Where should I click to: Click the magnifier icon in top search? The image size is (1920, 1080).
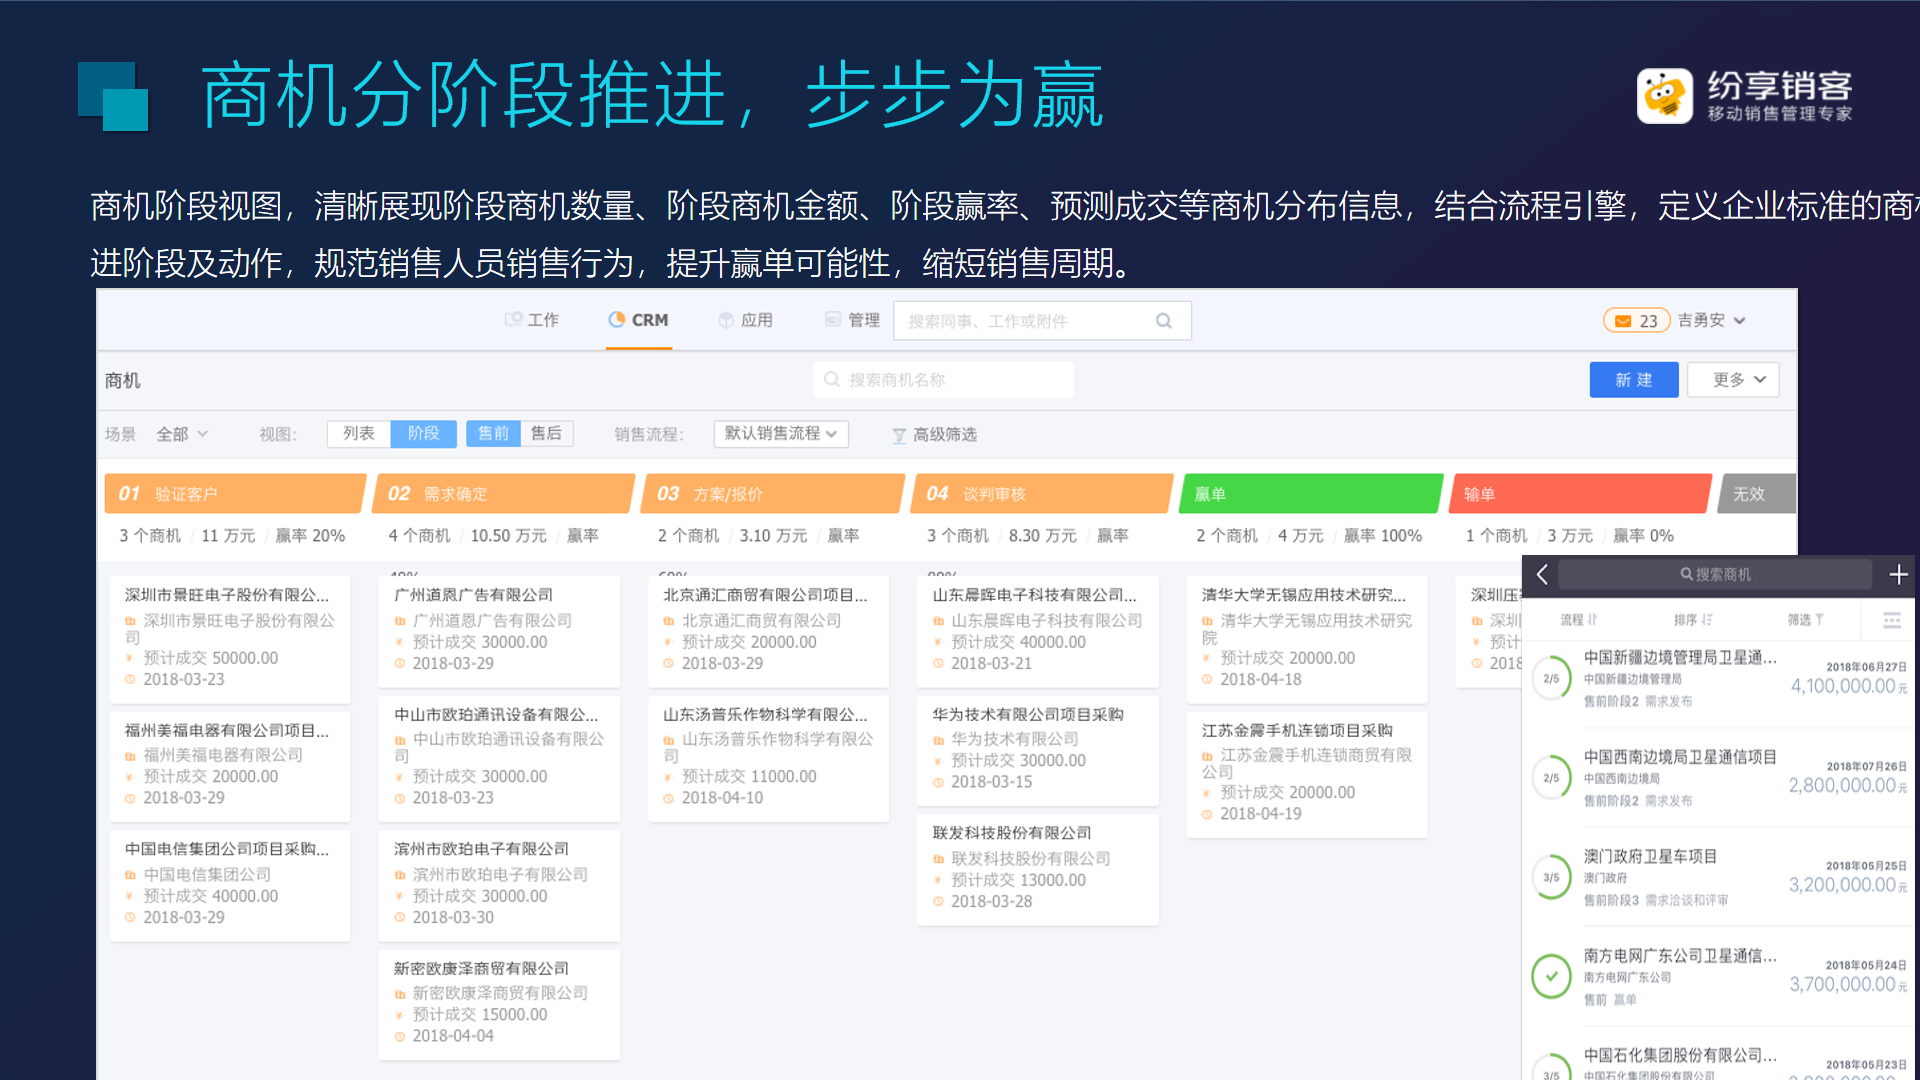1164,321
